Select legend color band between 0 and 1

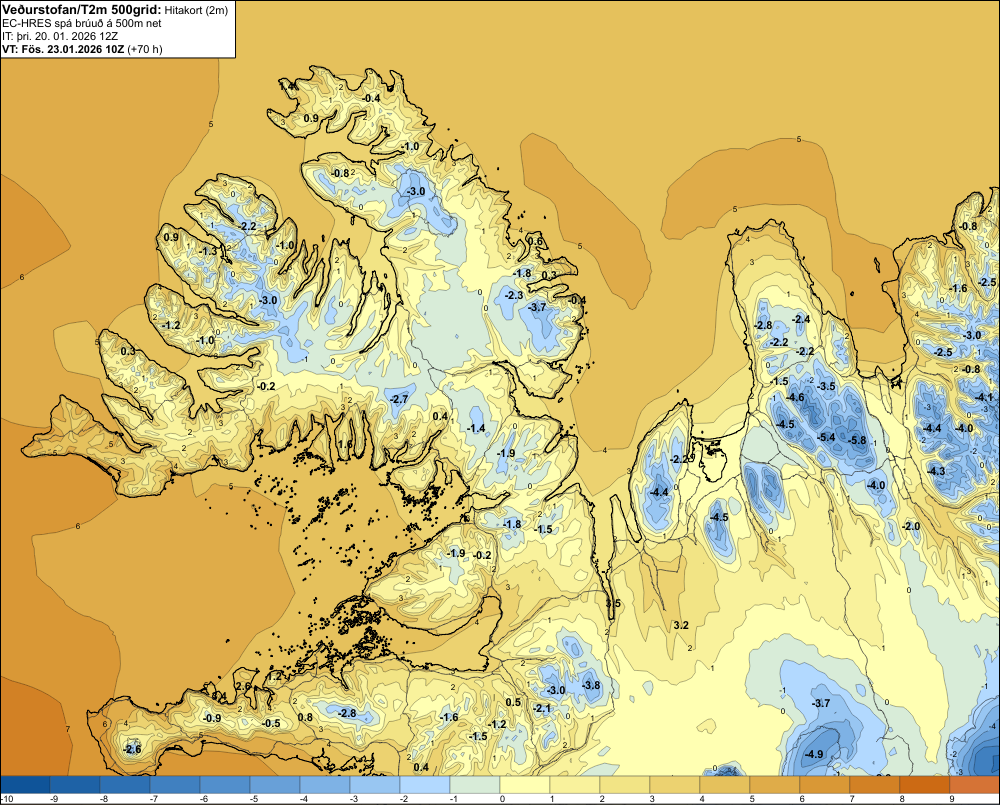coord(524,784)
